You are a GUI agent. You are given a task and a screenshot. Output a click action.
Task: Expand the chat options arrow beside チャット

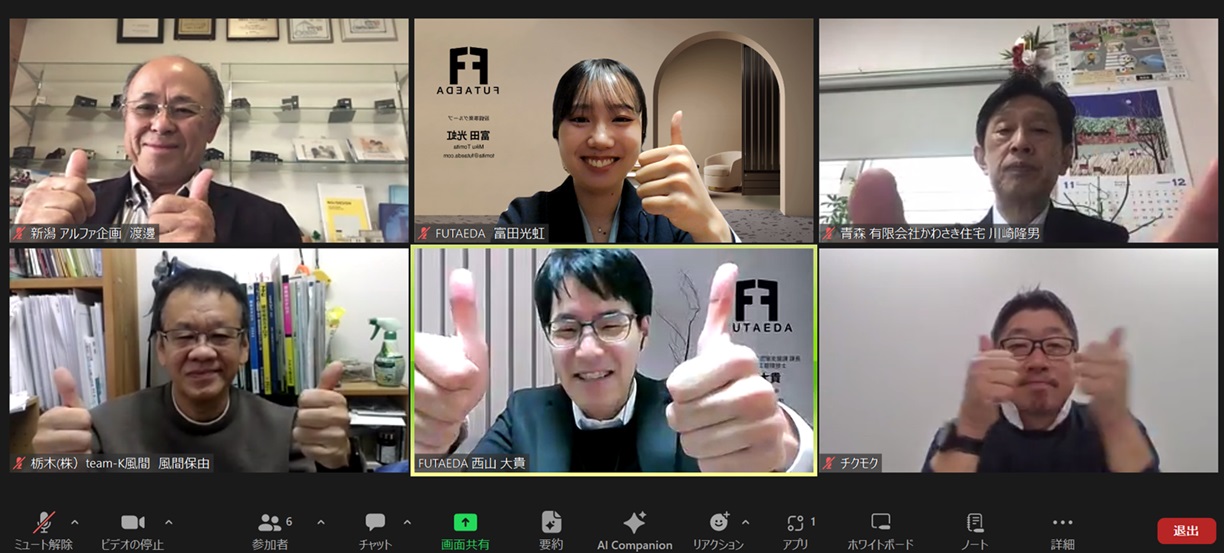click(x=407, y=521)
